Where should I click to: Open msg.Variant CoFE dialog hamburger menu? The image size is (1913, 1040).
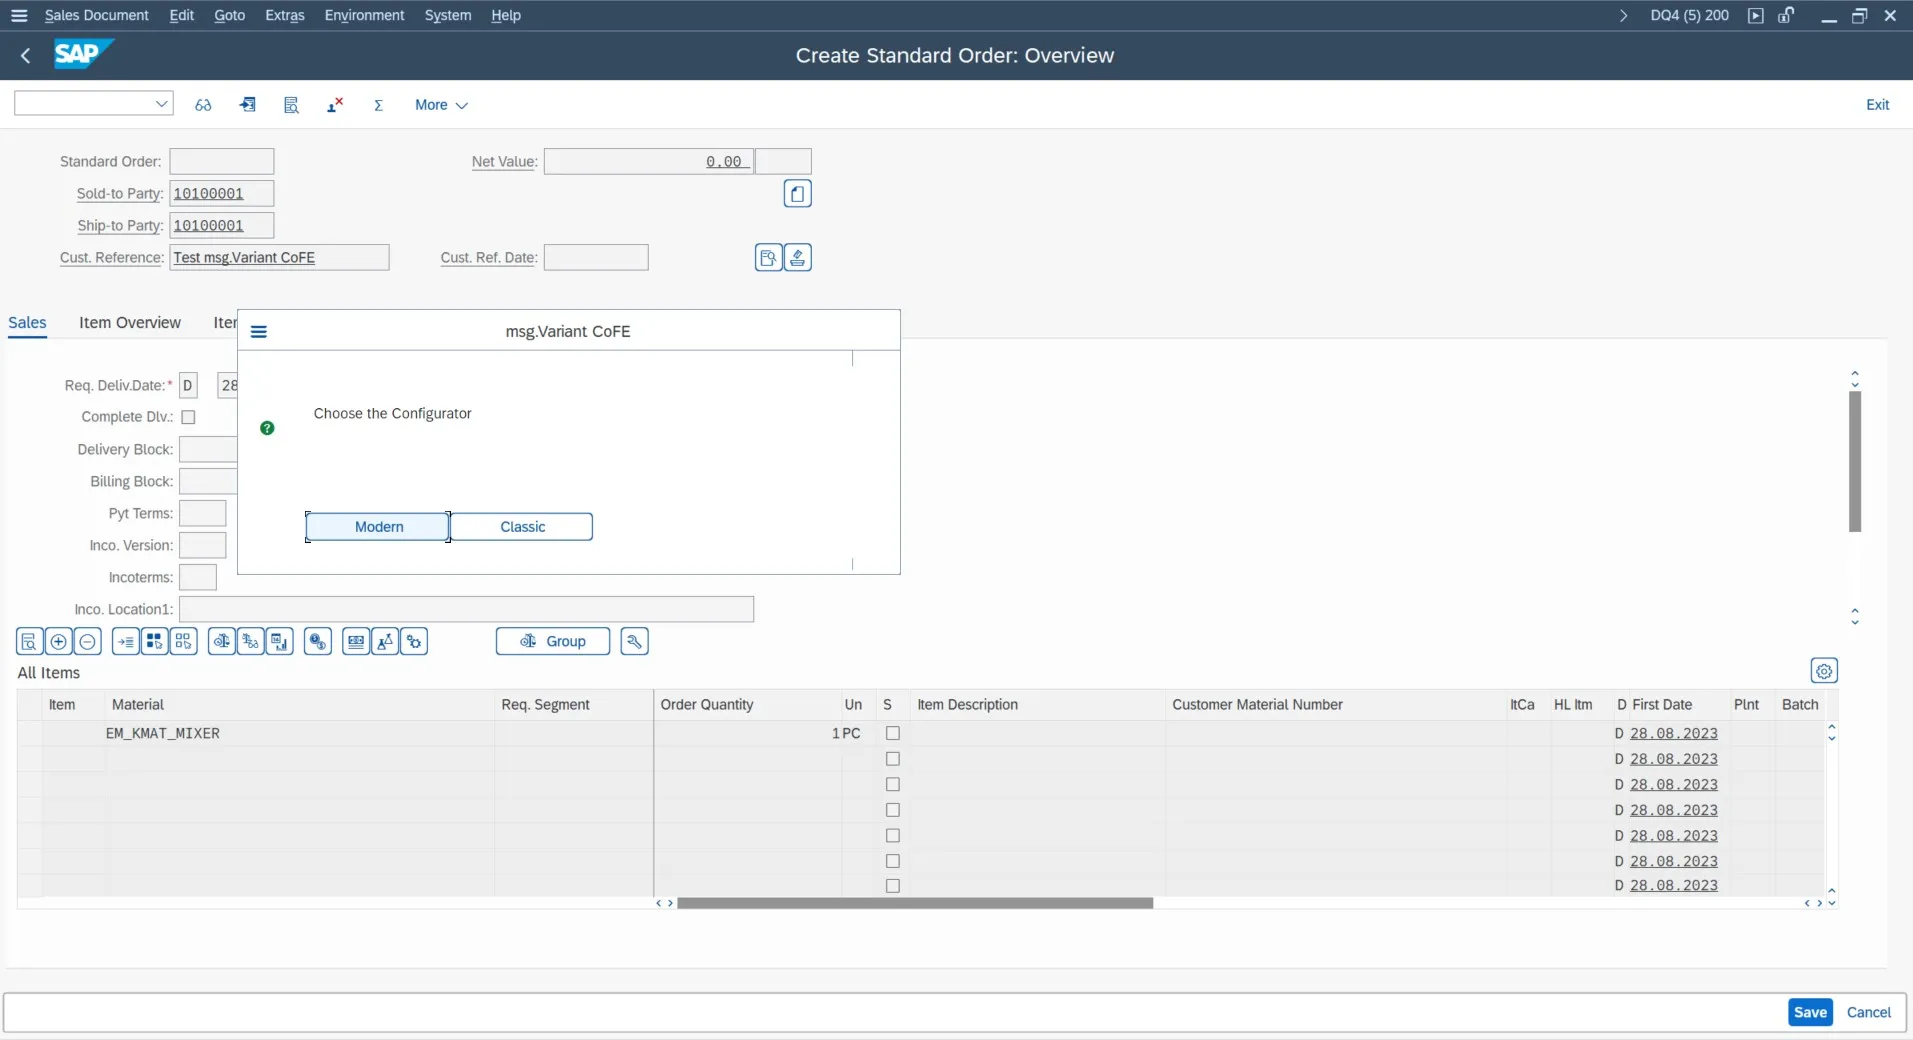[259, 332]
